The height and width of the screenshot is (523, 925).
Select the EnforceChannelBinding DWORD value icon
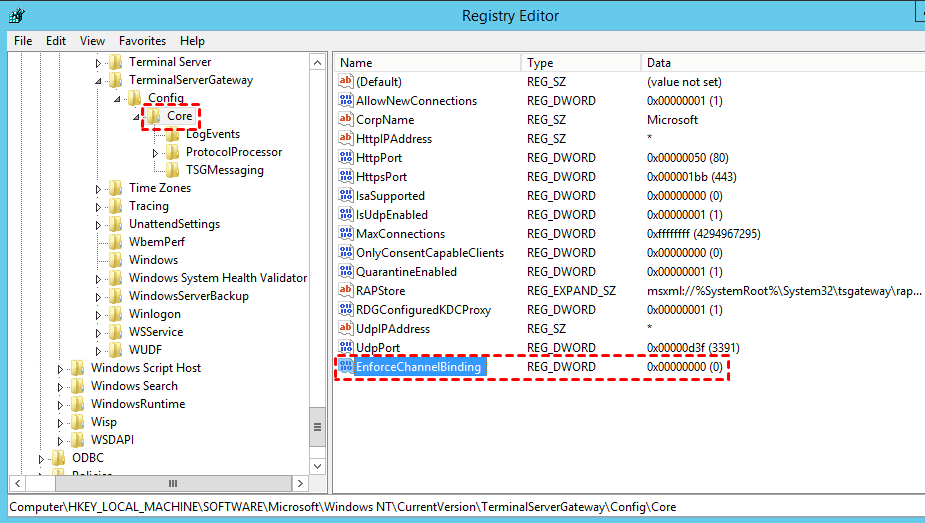pyautogui.click(x=346, y=367)
